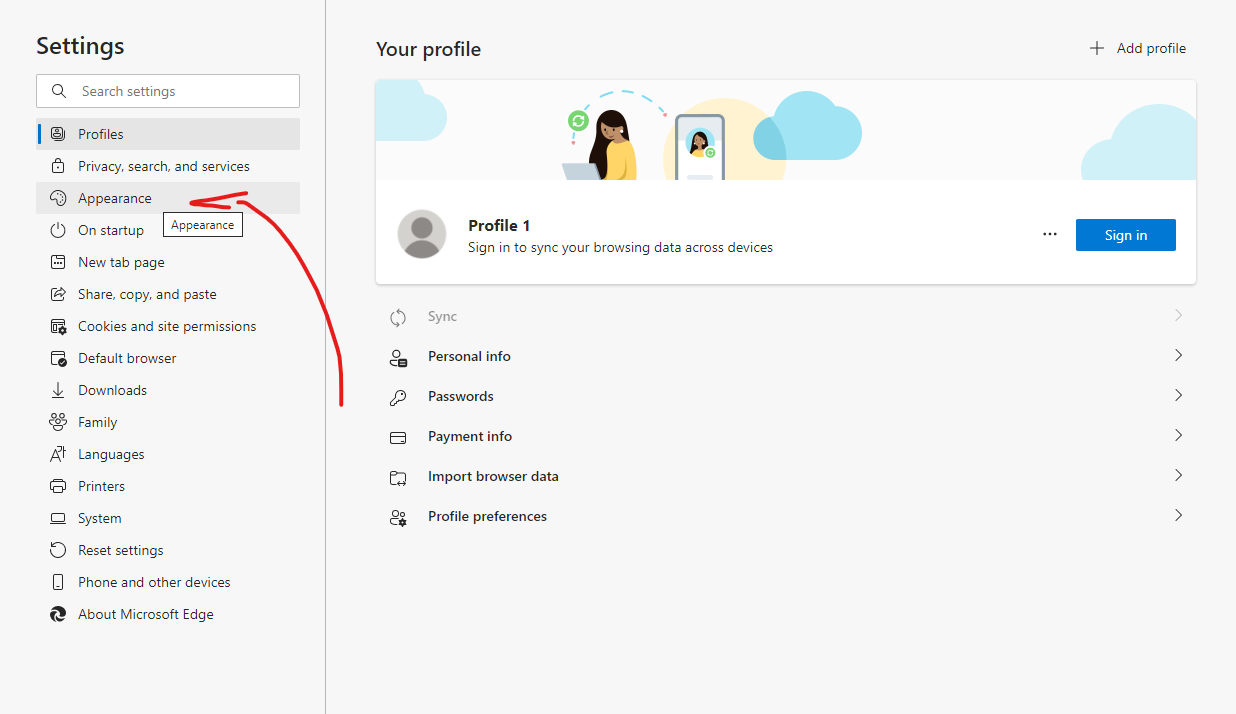Screen dimensions: 1236x714
Task: Click the On startup power icon
Action: coord(58,230)
